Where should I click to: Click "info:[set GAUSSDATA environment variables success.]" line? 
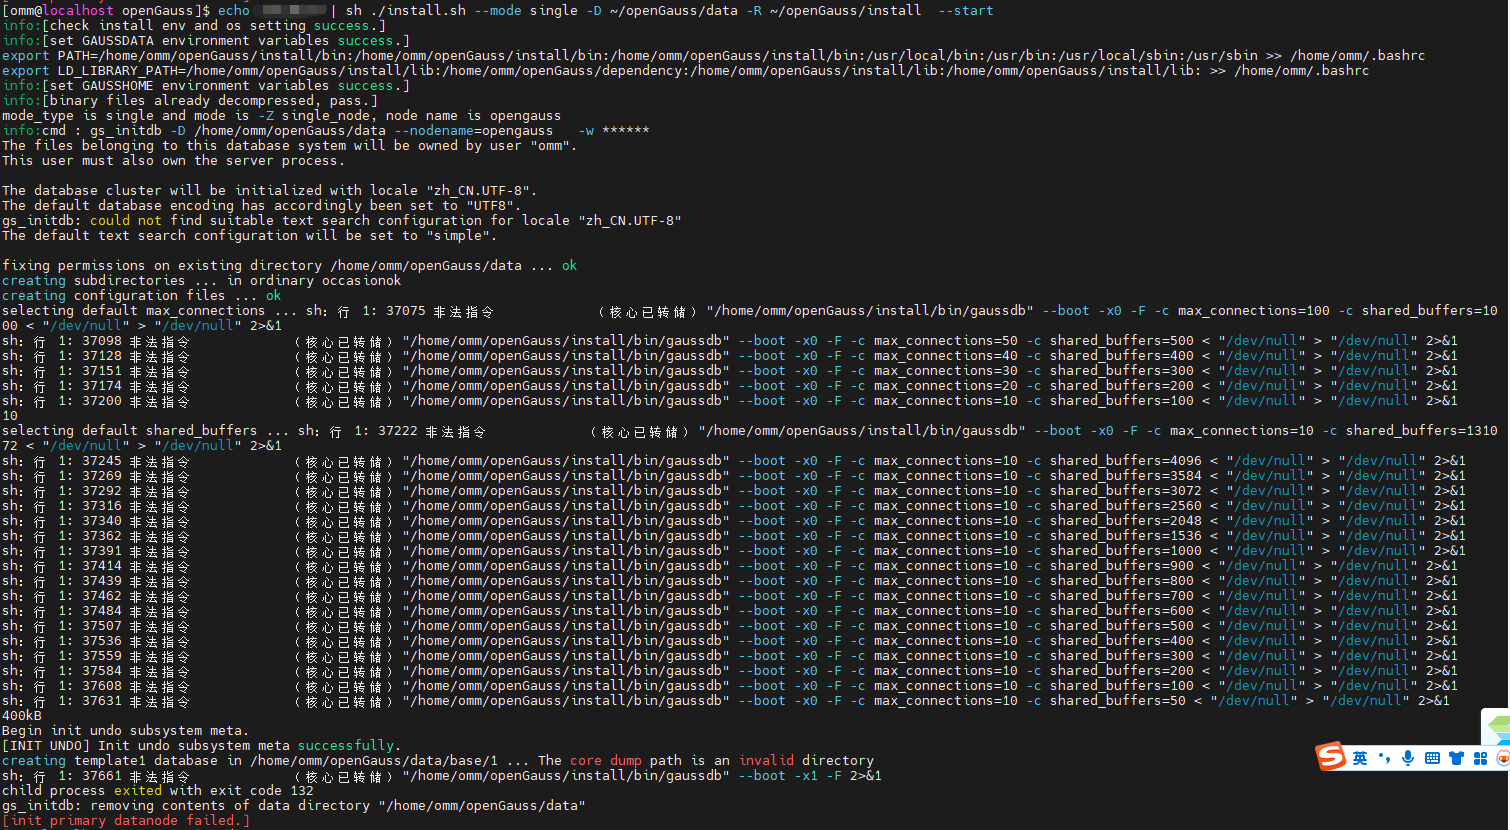click(x=206, y=40)
